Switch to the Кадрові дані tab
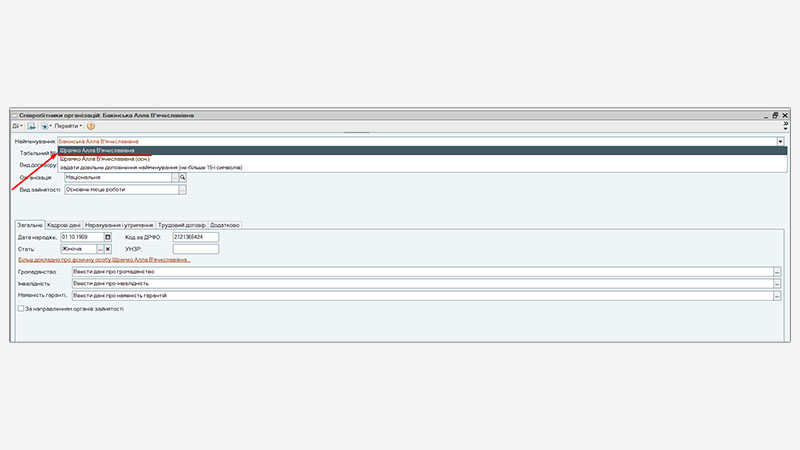Viewport: 800px width, 450px height. tap(65, 225)
